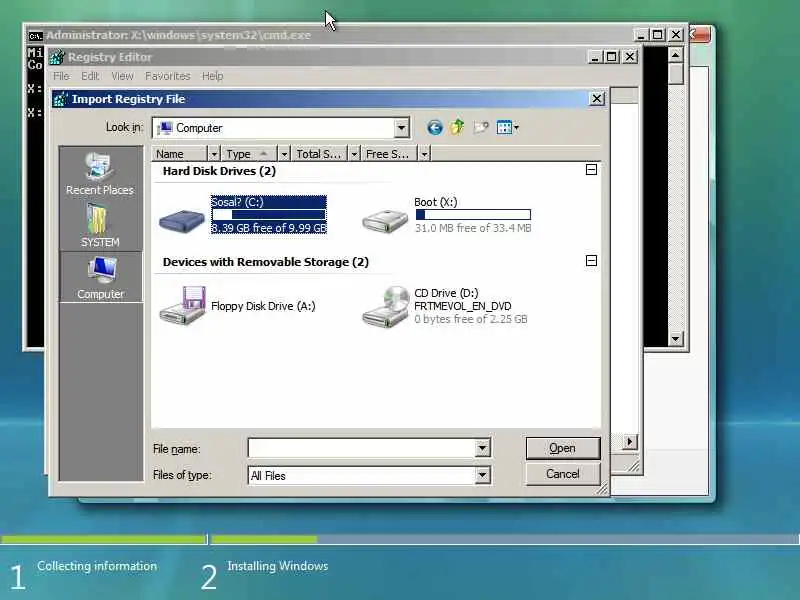Viewport: 800px width, 600px height.
Task: Select the Floppy Disk Drive (A:) icon
Action: pos(182,305)
